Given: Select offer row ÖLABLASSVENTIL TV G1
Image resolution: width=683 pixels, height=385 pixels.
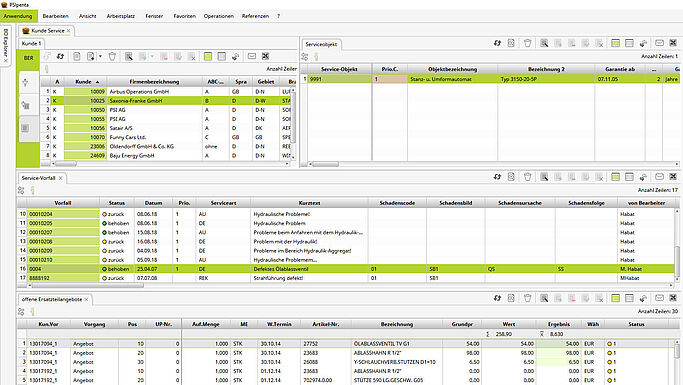Looking at the screenshot, I should pos(346,344).
